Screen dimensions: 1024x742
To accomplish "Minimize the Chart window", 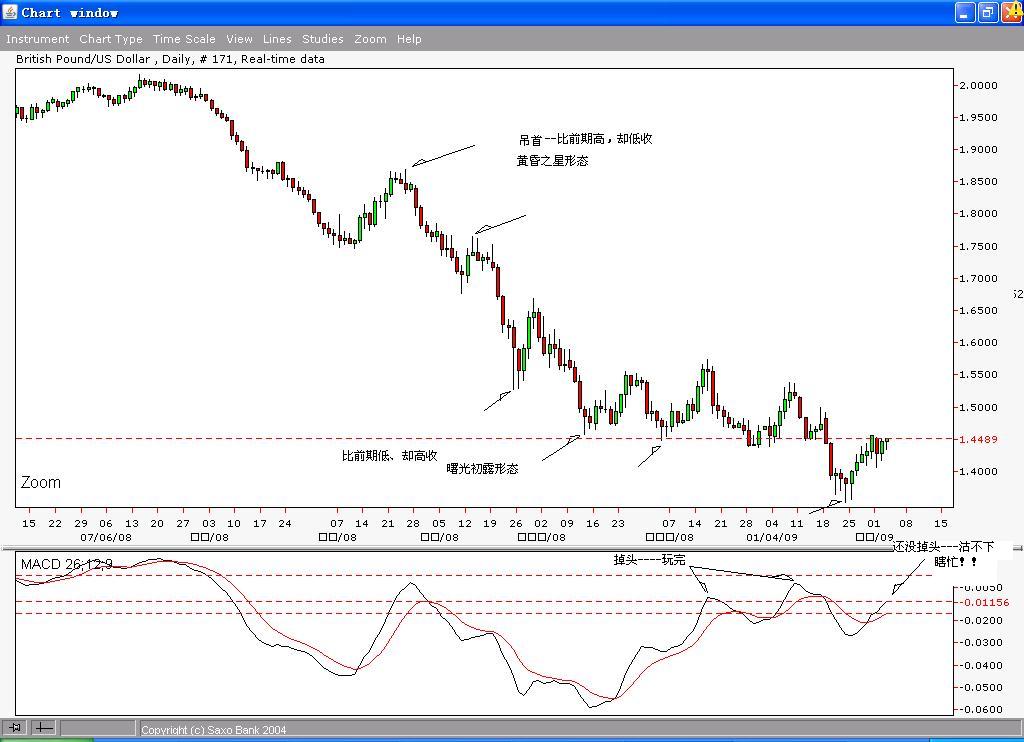I will click(965, 12).
